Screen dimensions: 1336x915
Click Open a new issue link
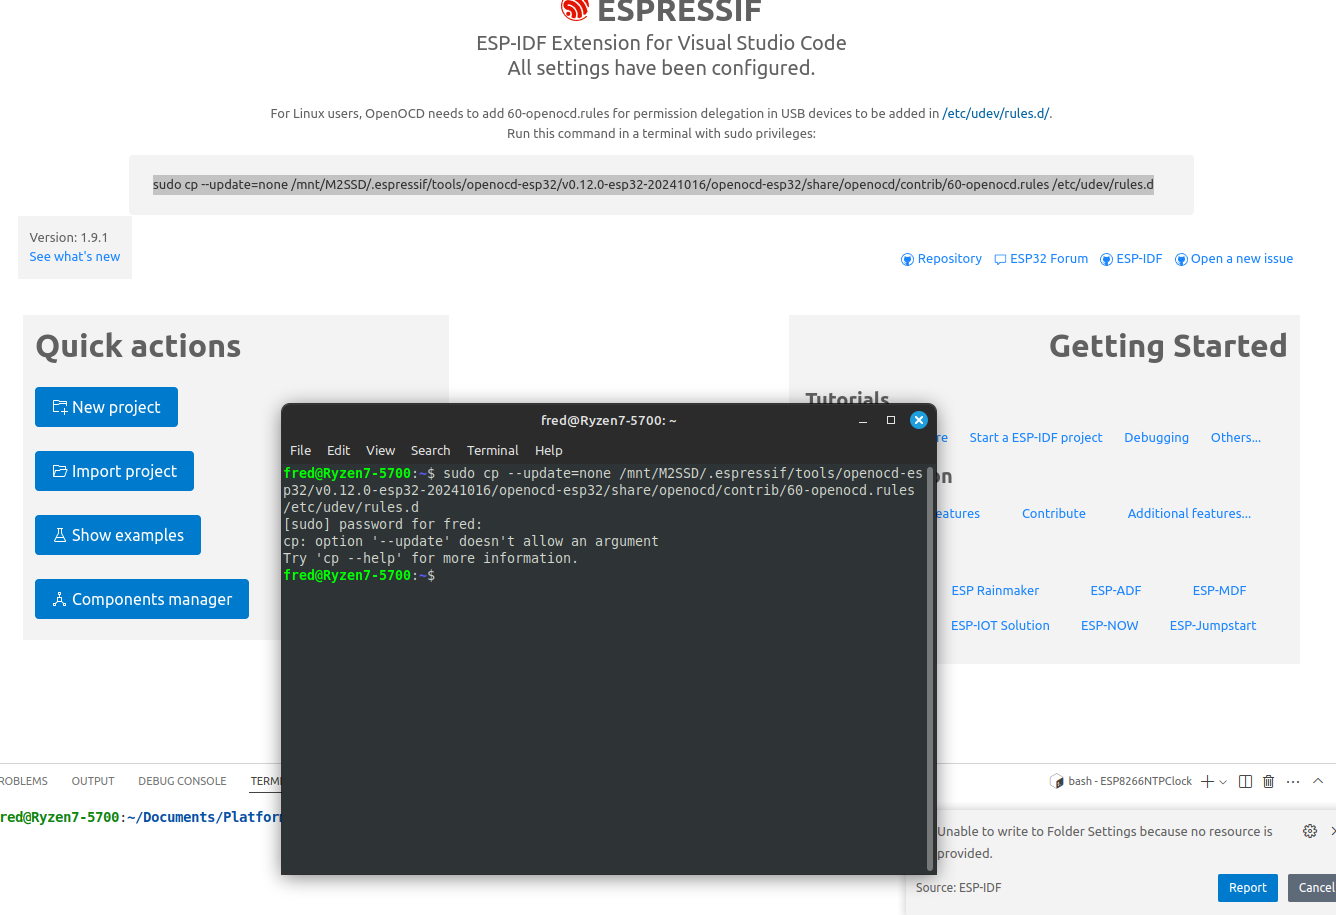[x=1242, y=259]
